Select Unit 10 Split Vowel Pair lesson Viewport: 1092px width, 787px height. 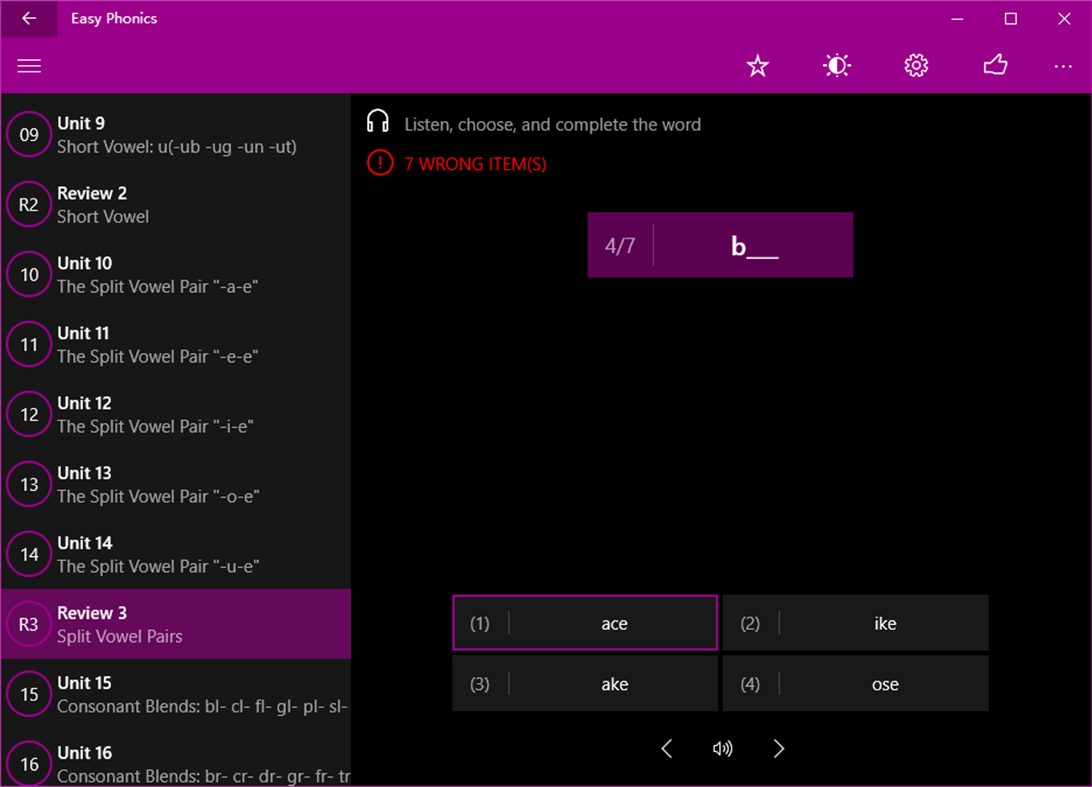(x=176, y=273)
